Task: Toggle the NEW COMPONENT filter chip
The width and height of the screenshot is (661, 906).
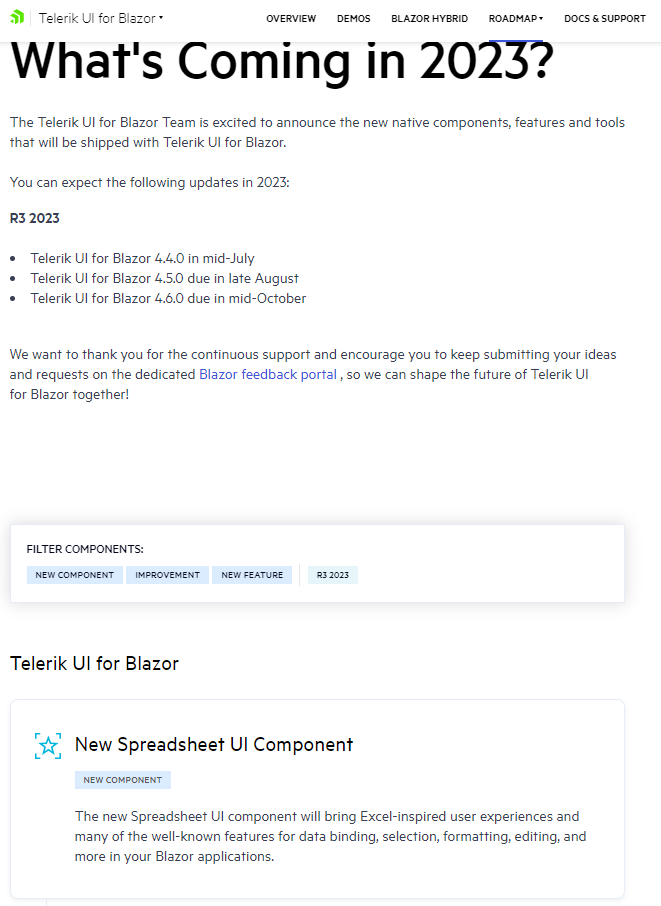Action: pyautogui.click(x=75, y=575)
